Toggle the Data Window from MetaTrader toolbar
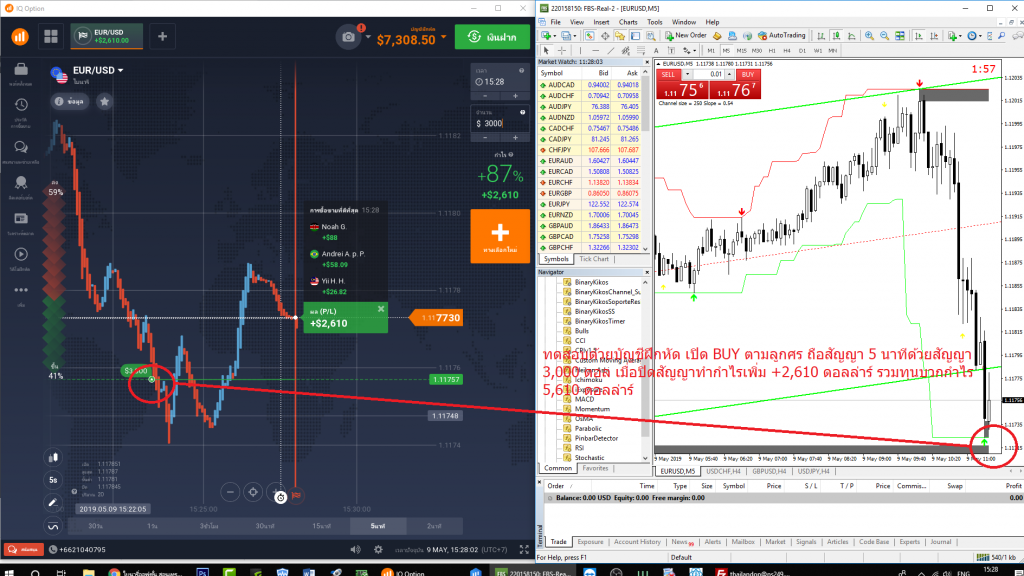The image size is (1024, 576). point(605,36)
